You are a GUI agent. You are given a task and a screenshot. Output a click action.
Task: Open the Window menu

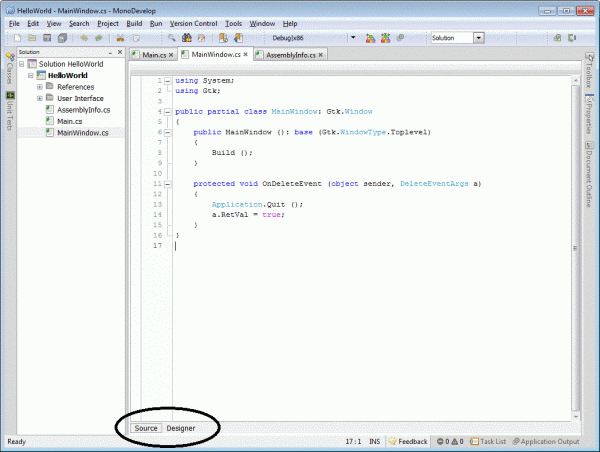point(262,24)
